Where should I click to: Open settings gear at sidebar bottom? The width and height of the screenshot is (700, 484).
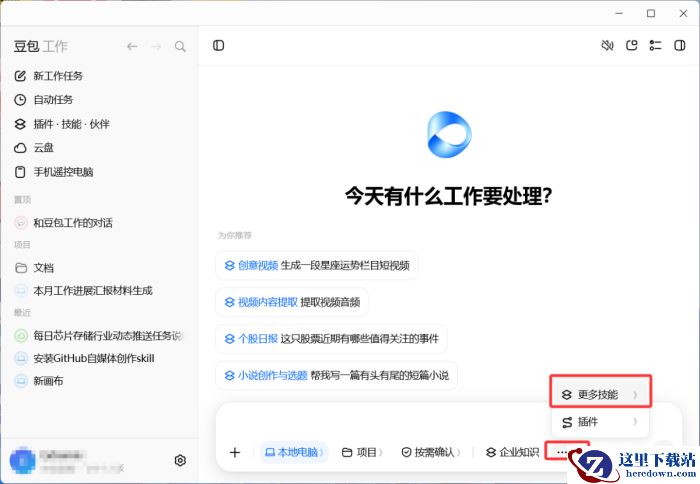click(180, 460)
